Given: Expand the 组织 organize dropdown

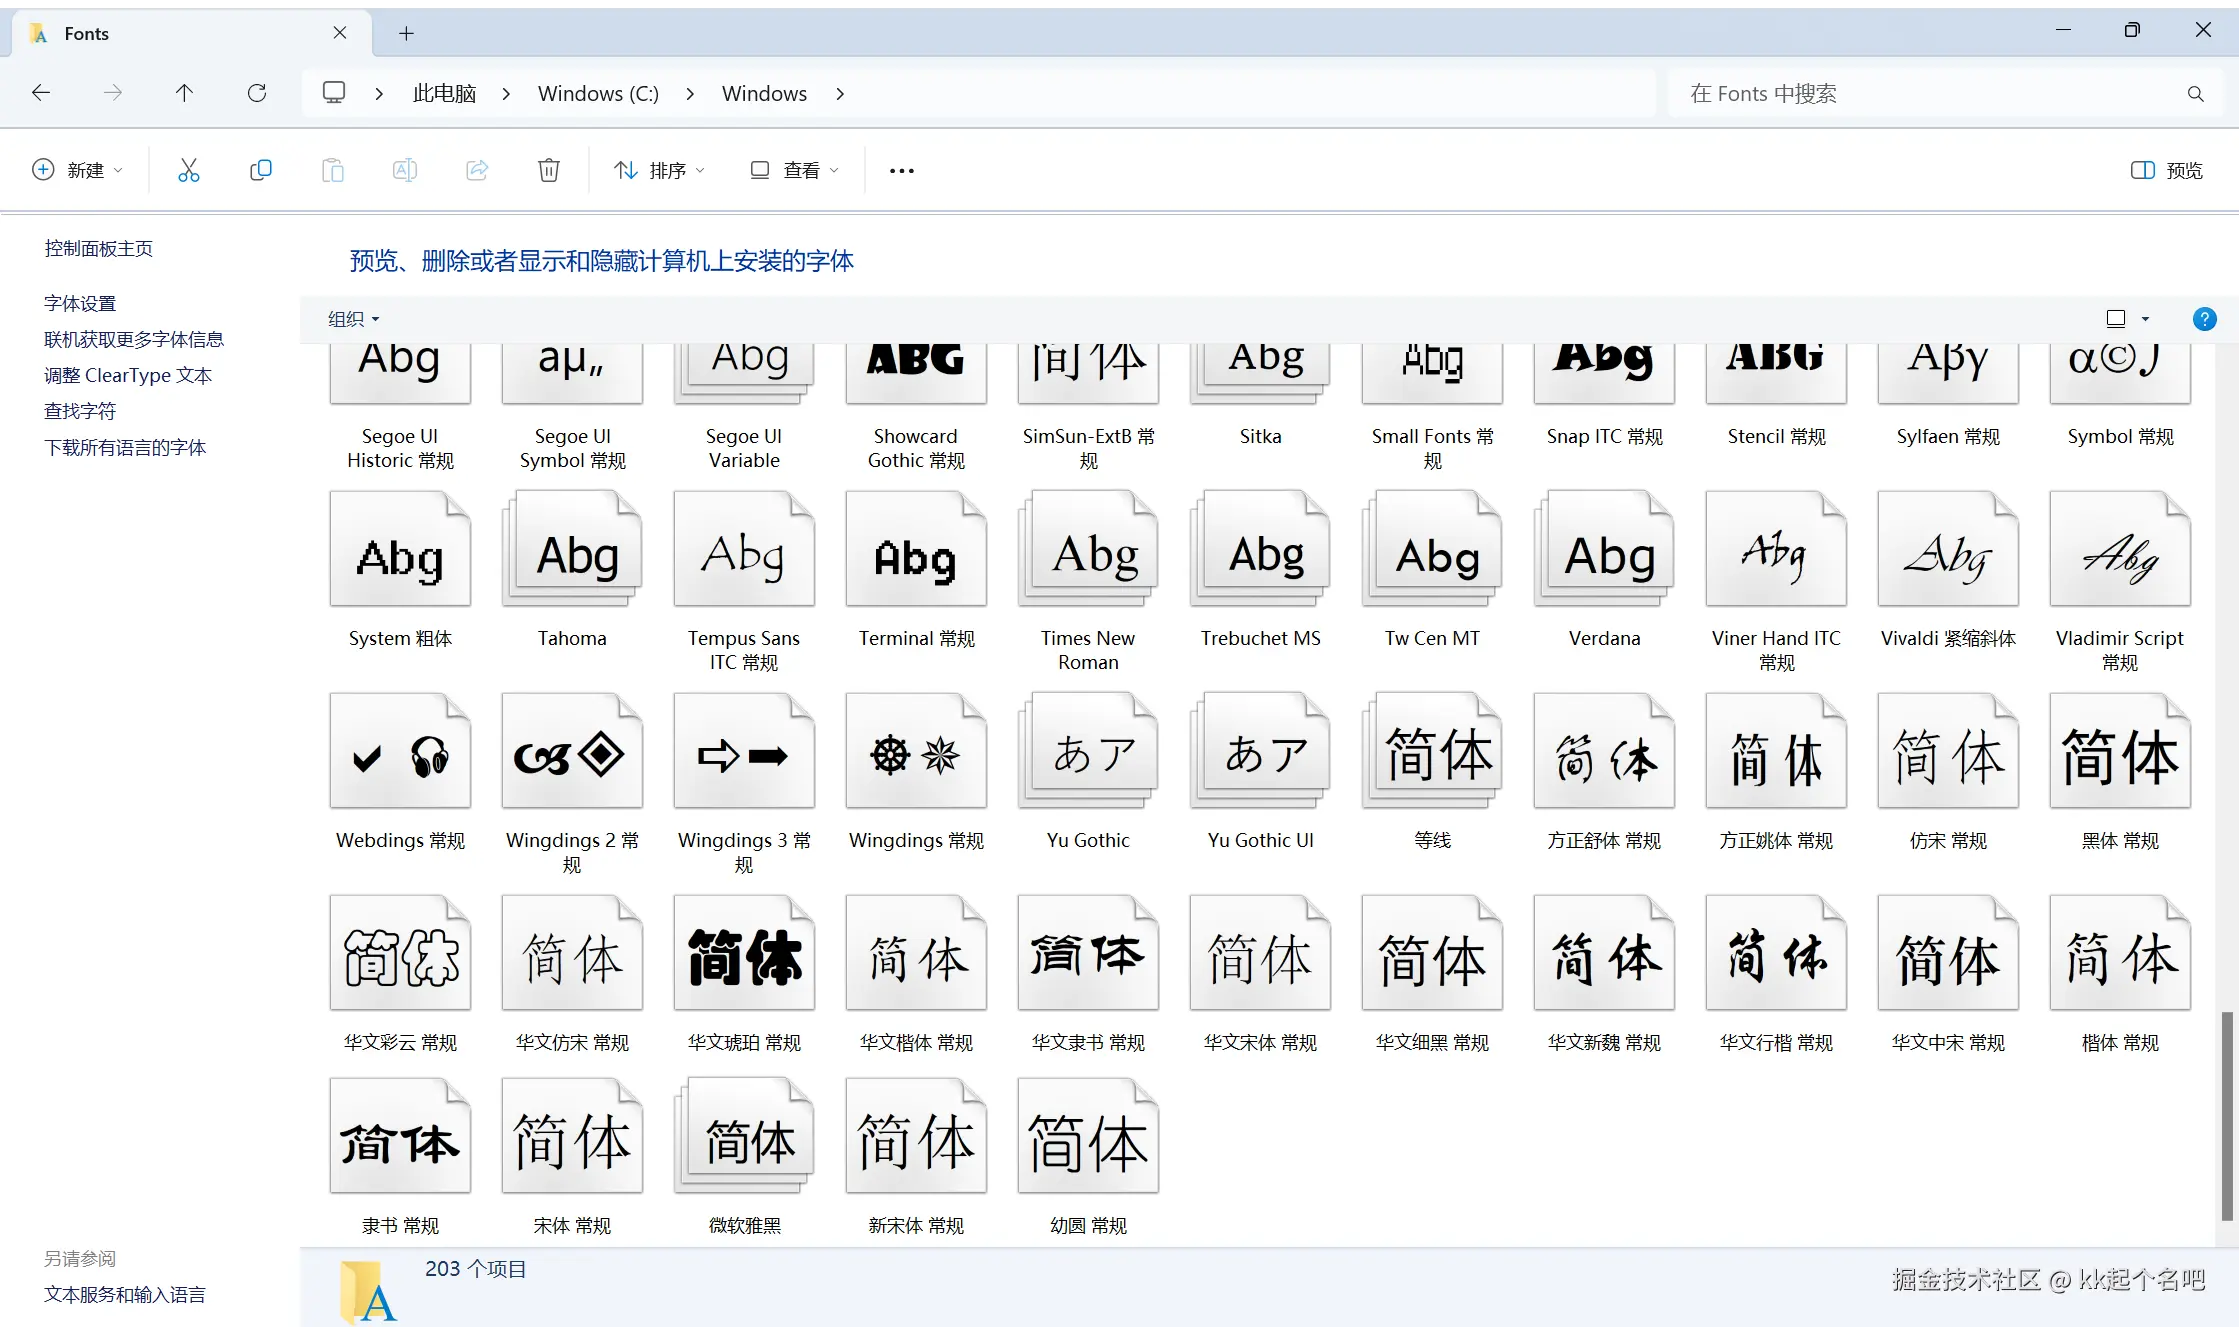Looking at the screenshot, I should tap(353, 319).
